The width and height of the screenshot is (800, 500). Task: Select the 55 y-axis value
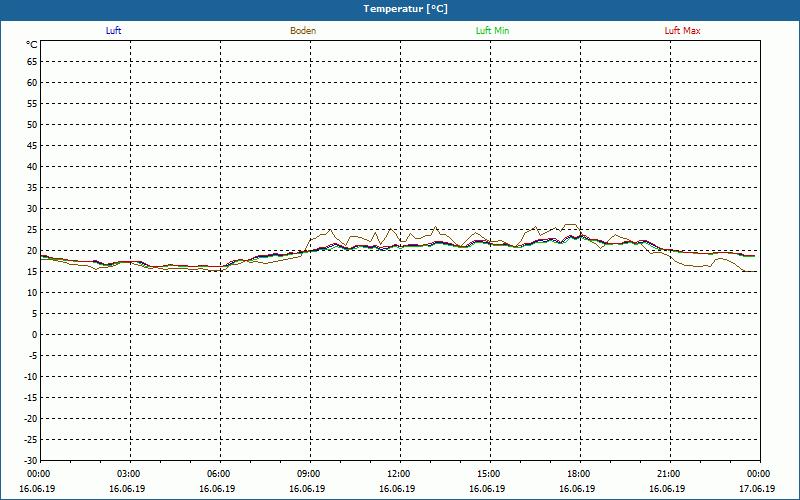tap(32, 104)
